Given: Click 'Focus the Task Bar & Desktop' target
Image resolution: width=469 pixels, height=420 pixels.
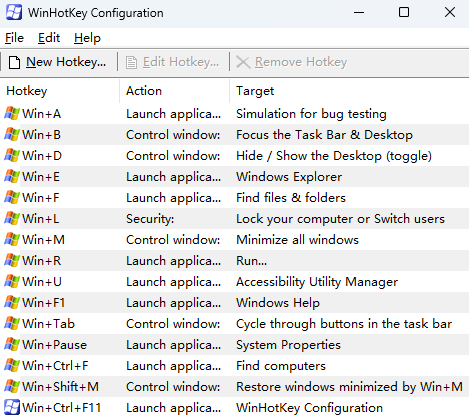Looking at the screenshot, I should pos(324,135).
